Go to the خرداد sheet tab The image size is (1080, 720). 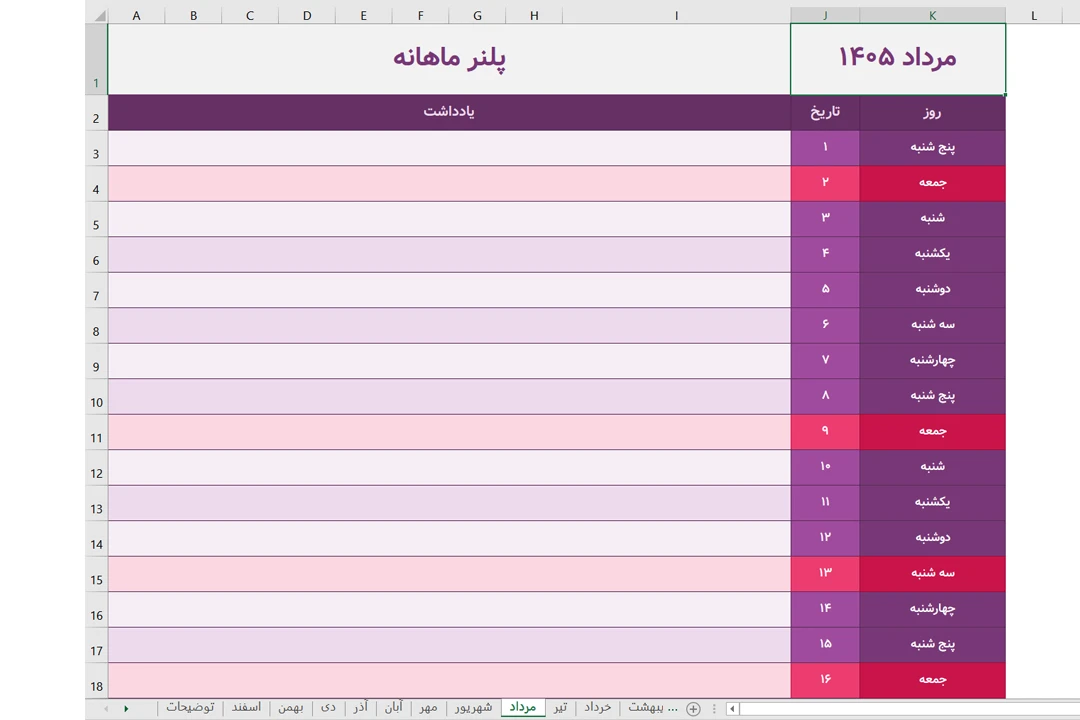pos(598,708)
